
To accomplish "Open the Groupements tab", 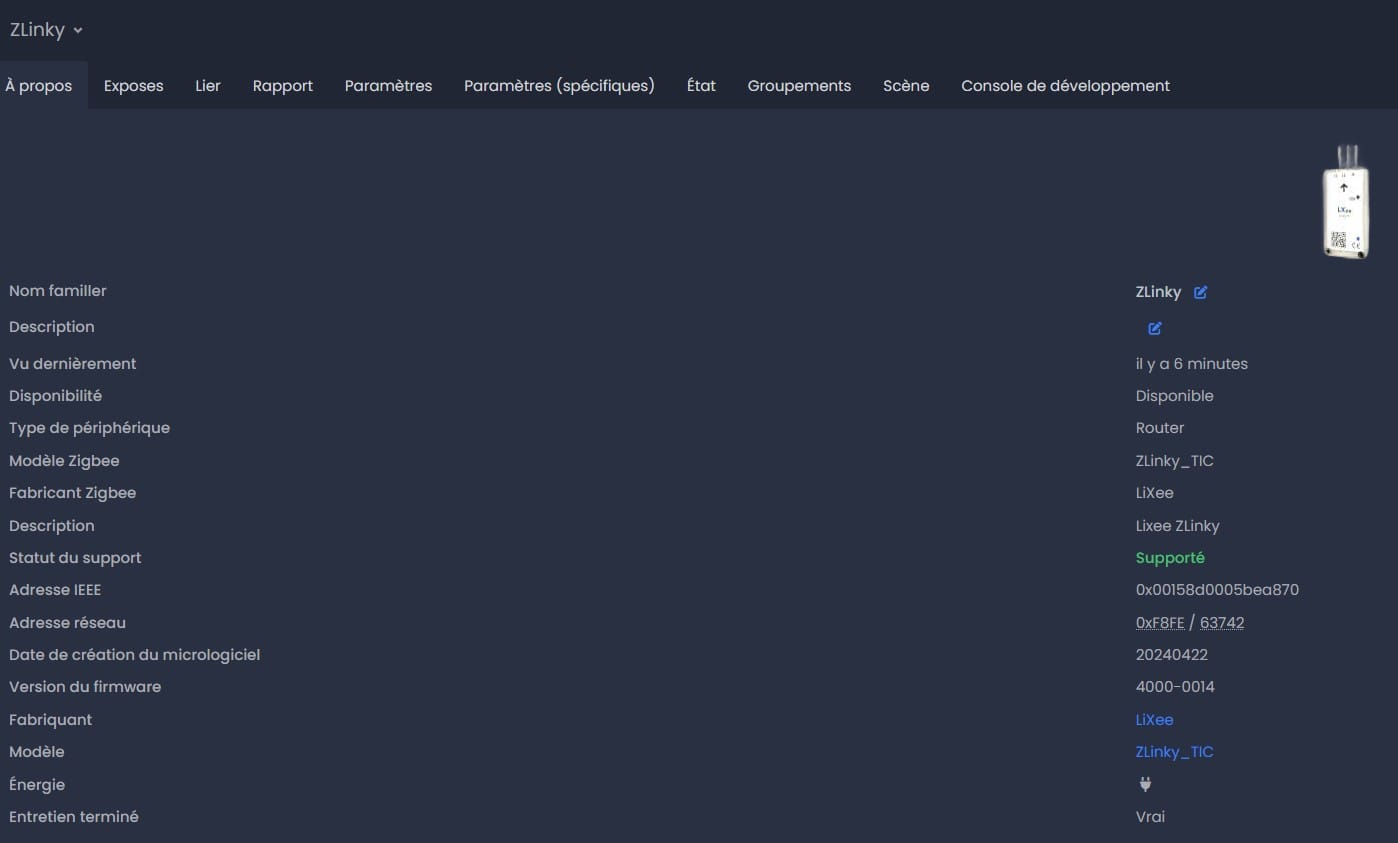I will 799,86.
